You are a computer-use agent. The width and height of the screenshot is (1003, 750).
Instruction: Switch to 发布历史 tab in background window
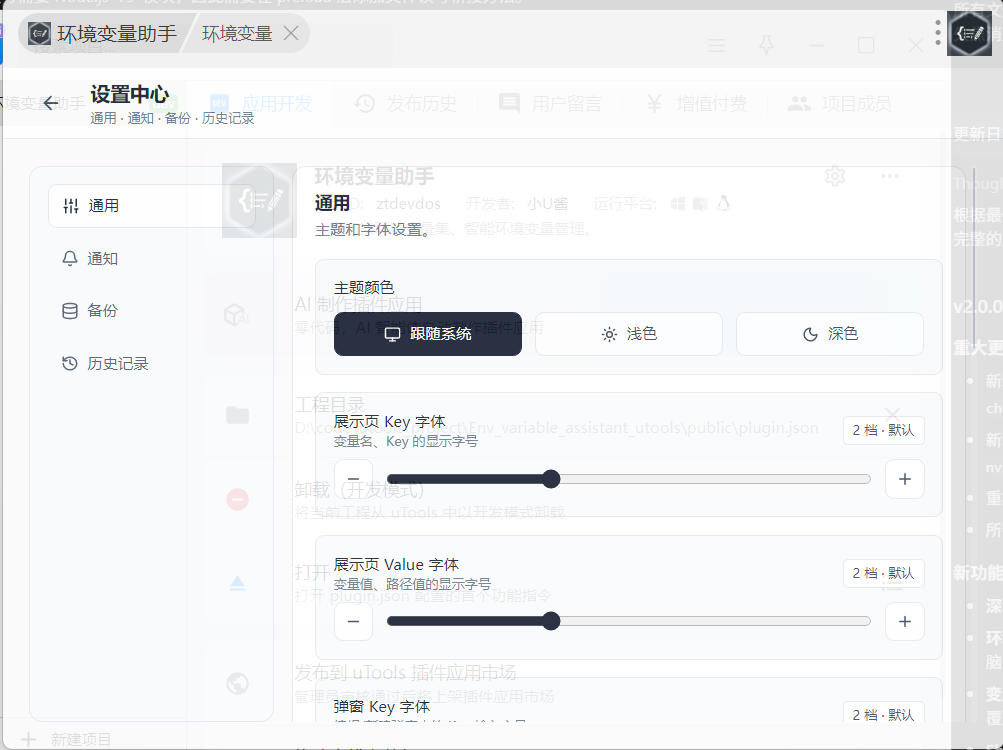point(406,103)
